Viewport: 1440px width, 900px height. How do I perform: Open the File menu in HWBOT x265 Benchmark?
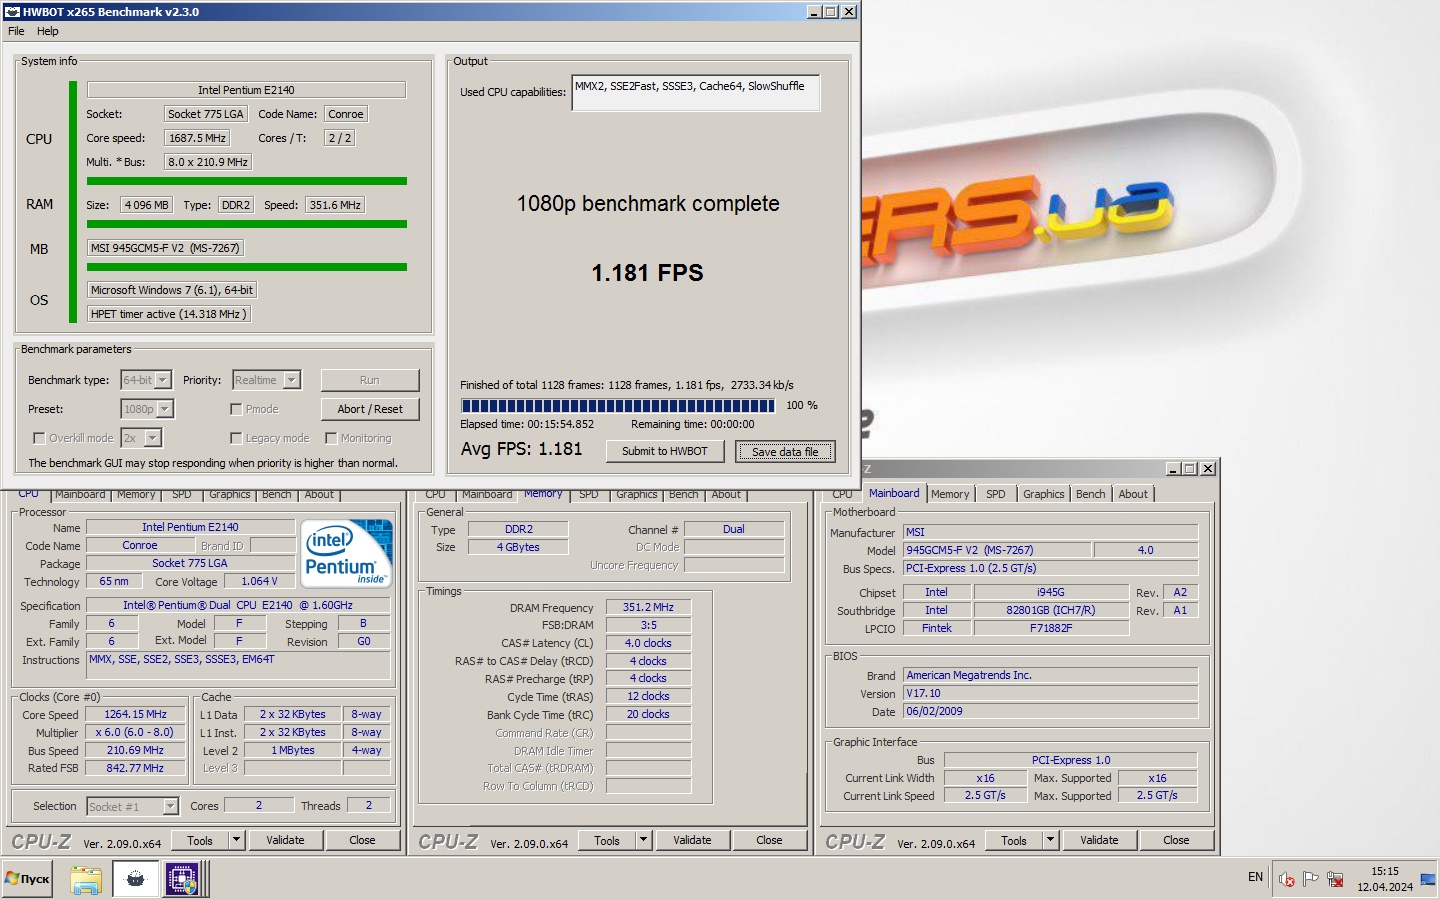pyautogui.click(x=16, y=31)
